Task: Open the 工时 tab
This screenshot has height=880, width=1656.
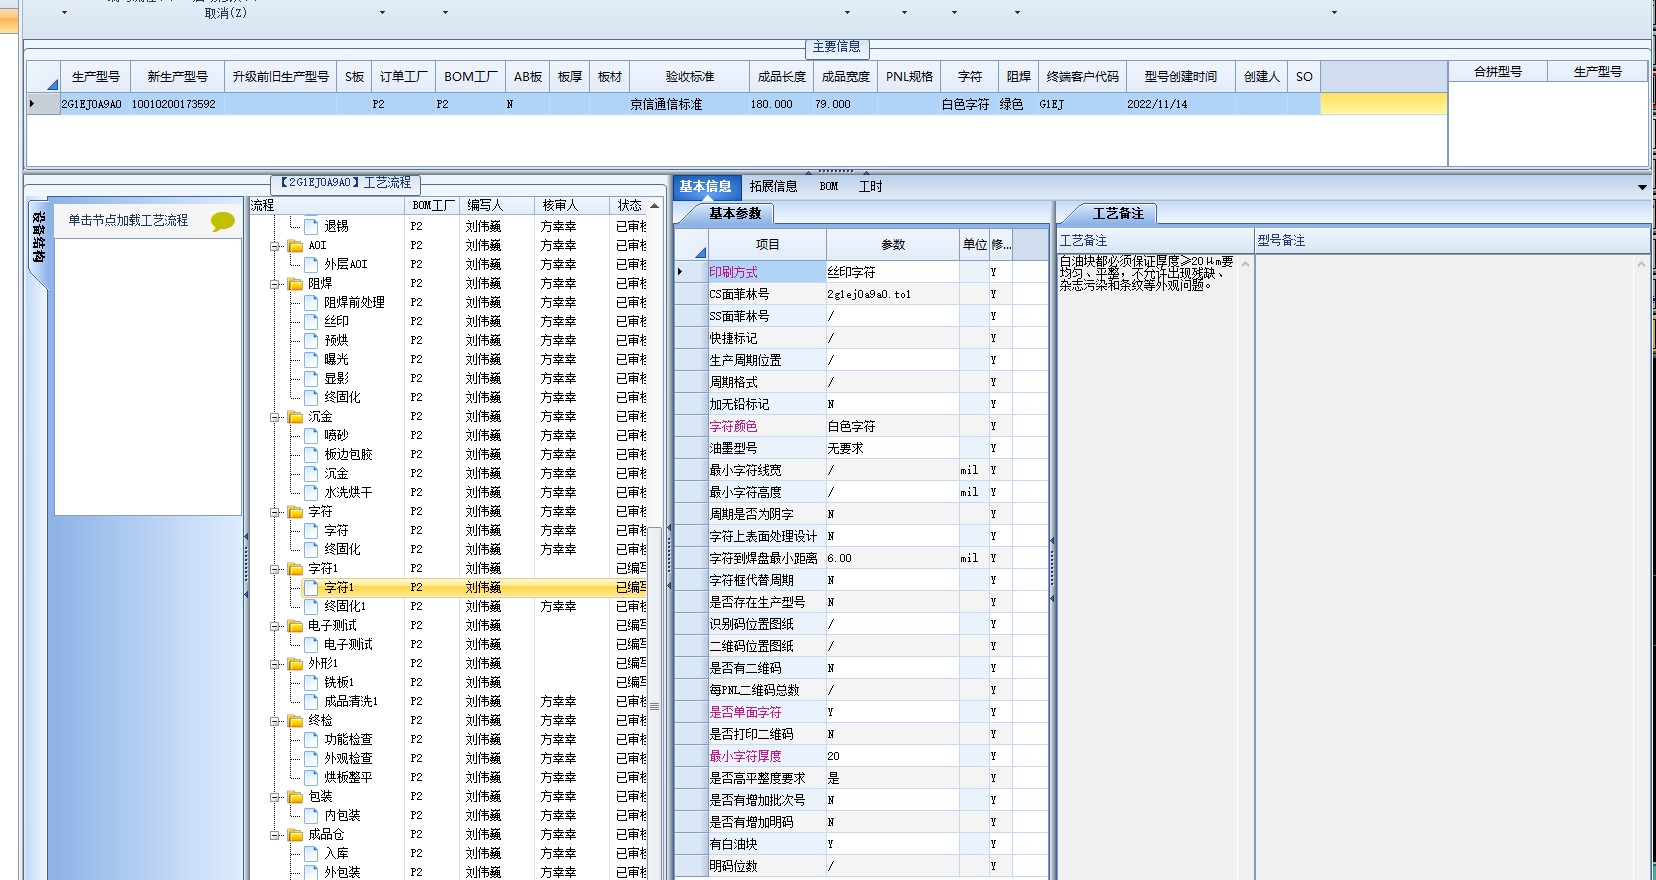Action: tap(871, 186)
